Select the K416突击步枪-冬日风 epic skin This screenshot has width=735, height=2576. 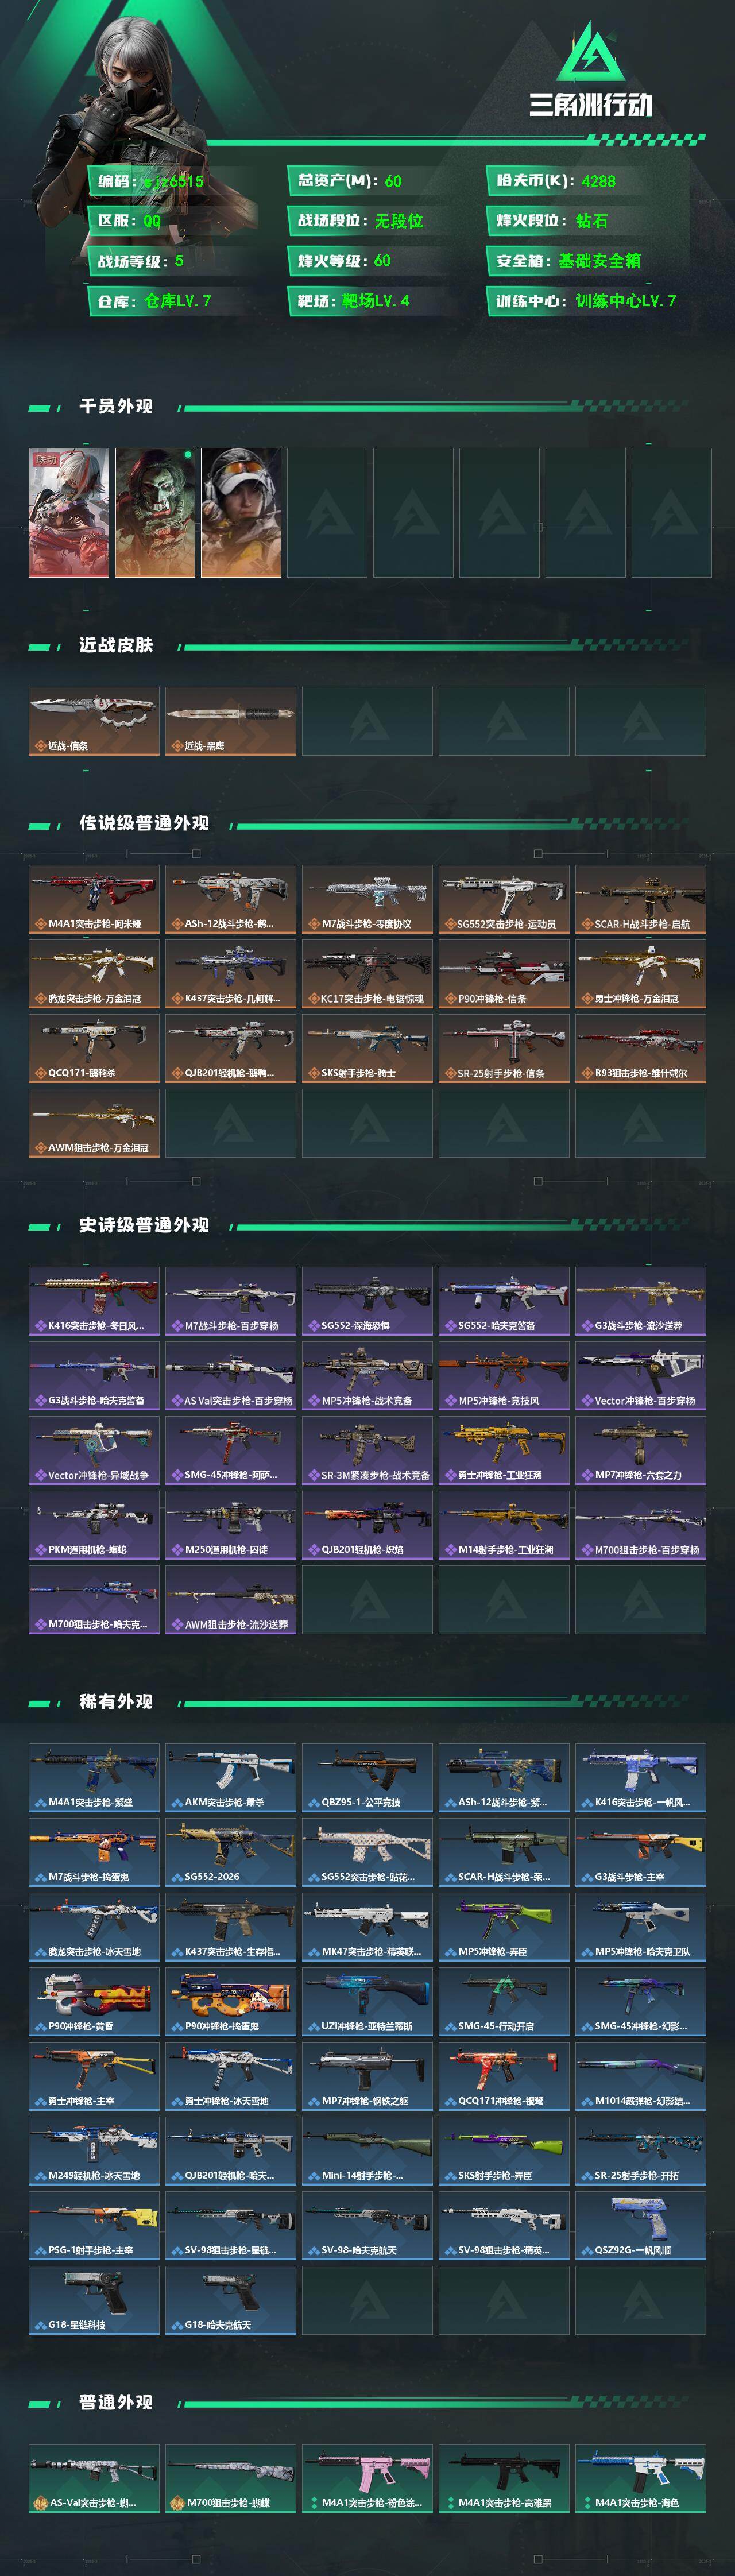point(94,1301)
